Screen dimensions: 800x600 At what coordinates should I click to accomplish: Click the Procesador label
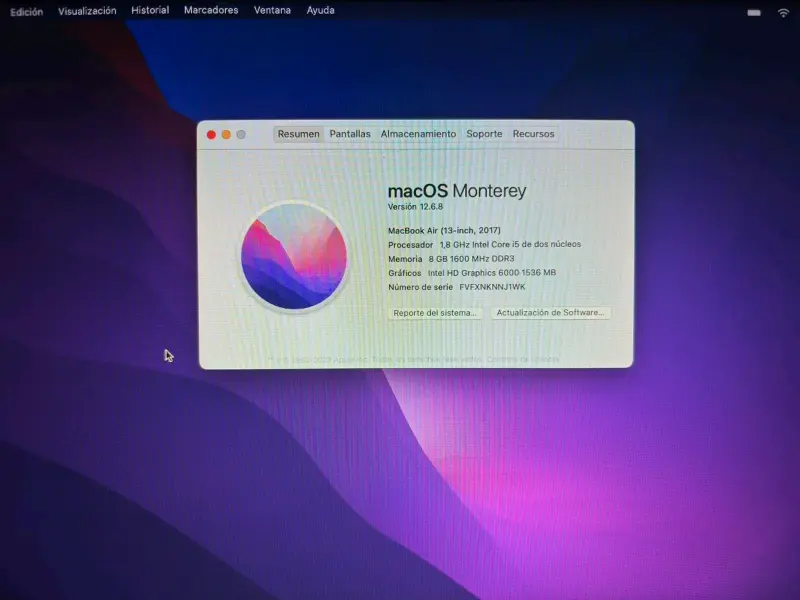[x=411, y=245]
